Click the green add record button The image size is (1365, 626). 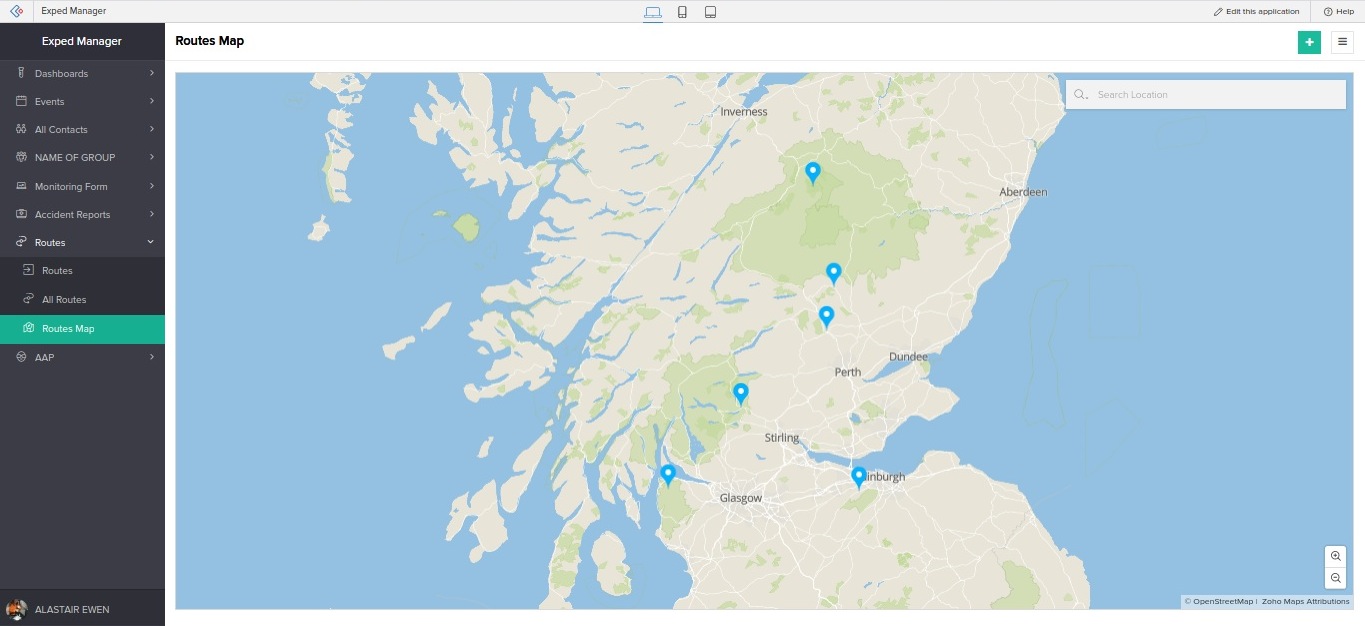[x=1309, y=42]
